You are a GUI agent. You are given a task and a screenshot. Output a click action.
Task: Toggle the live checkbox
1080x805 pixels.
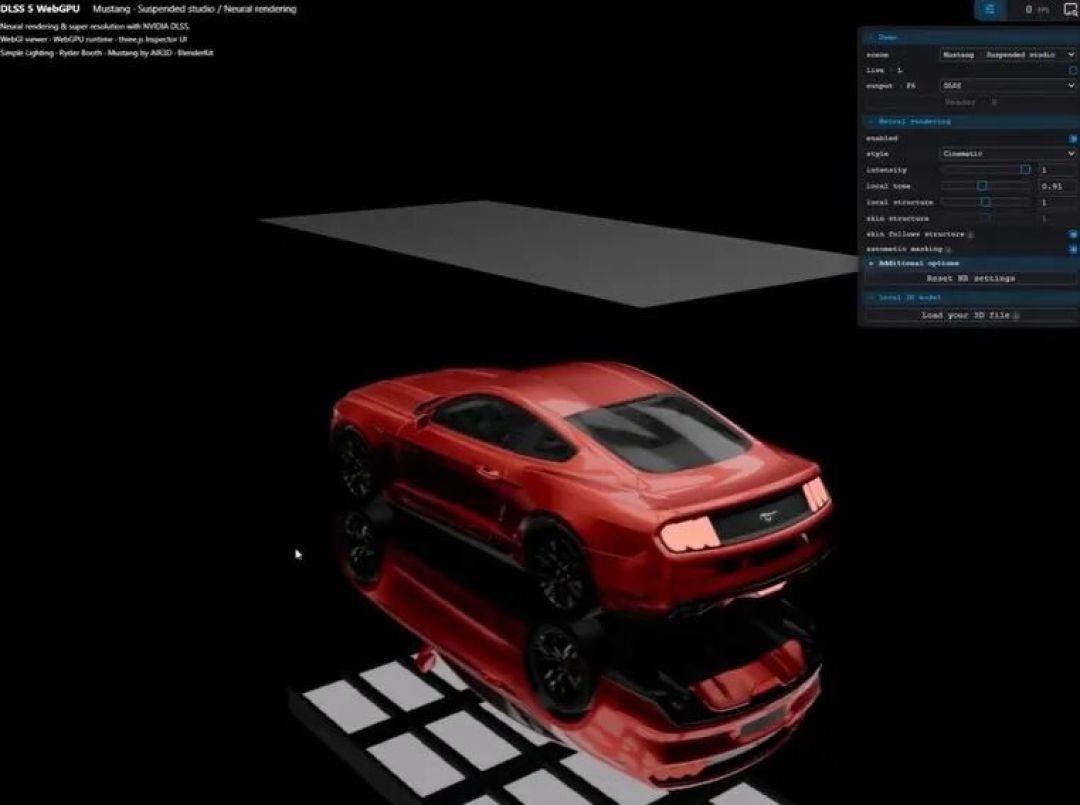tap(1073, 70)
